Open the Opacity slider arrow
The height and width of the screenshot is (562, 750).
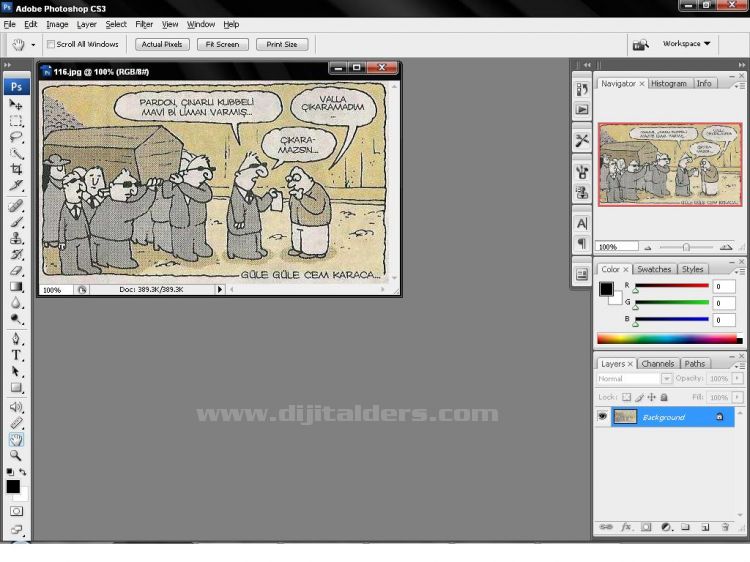coord(738,378)
